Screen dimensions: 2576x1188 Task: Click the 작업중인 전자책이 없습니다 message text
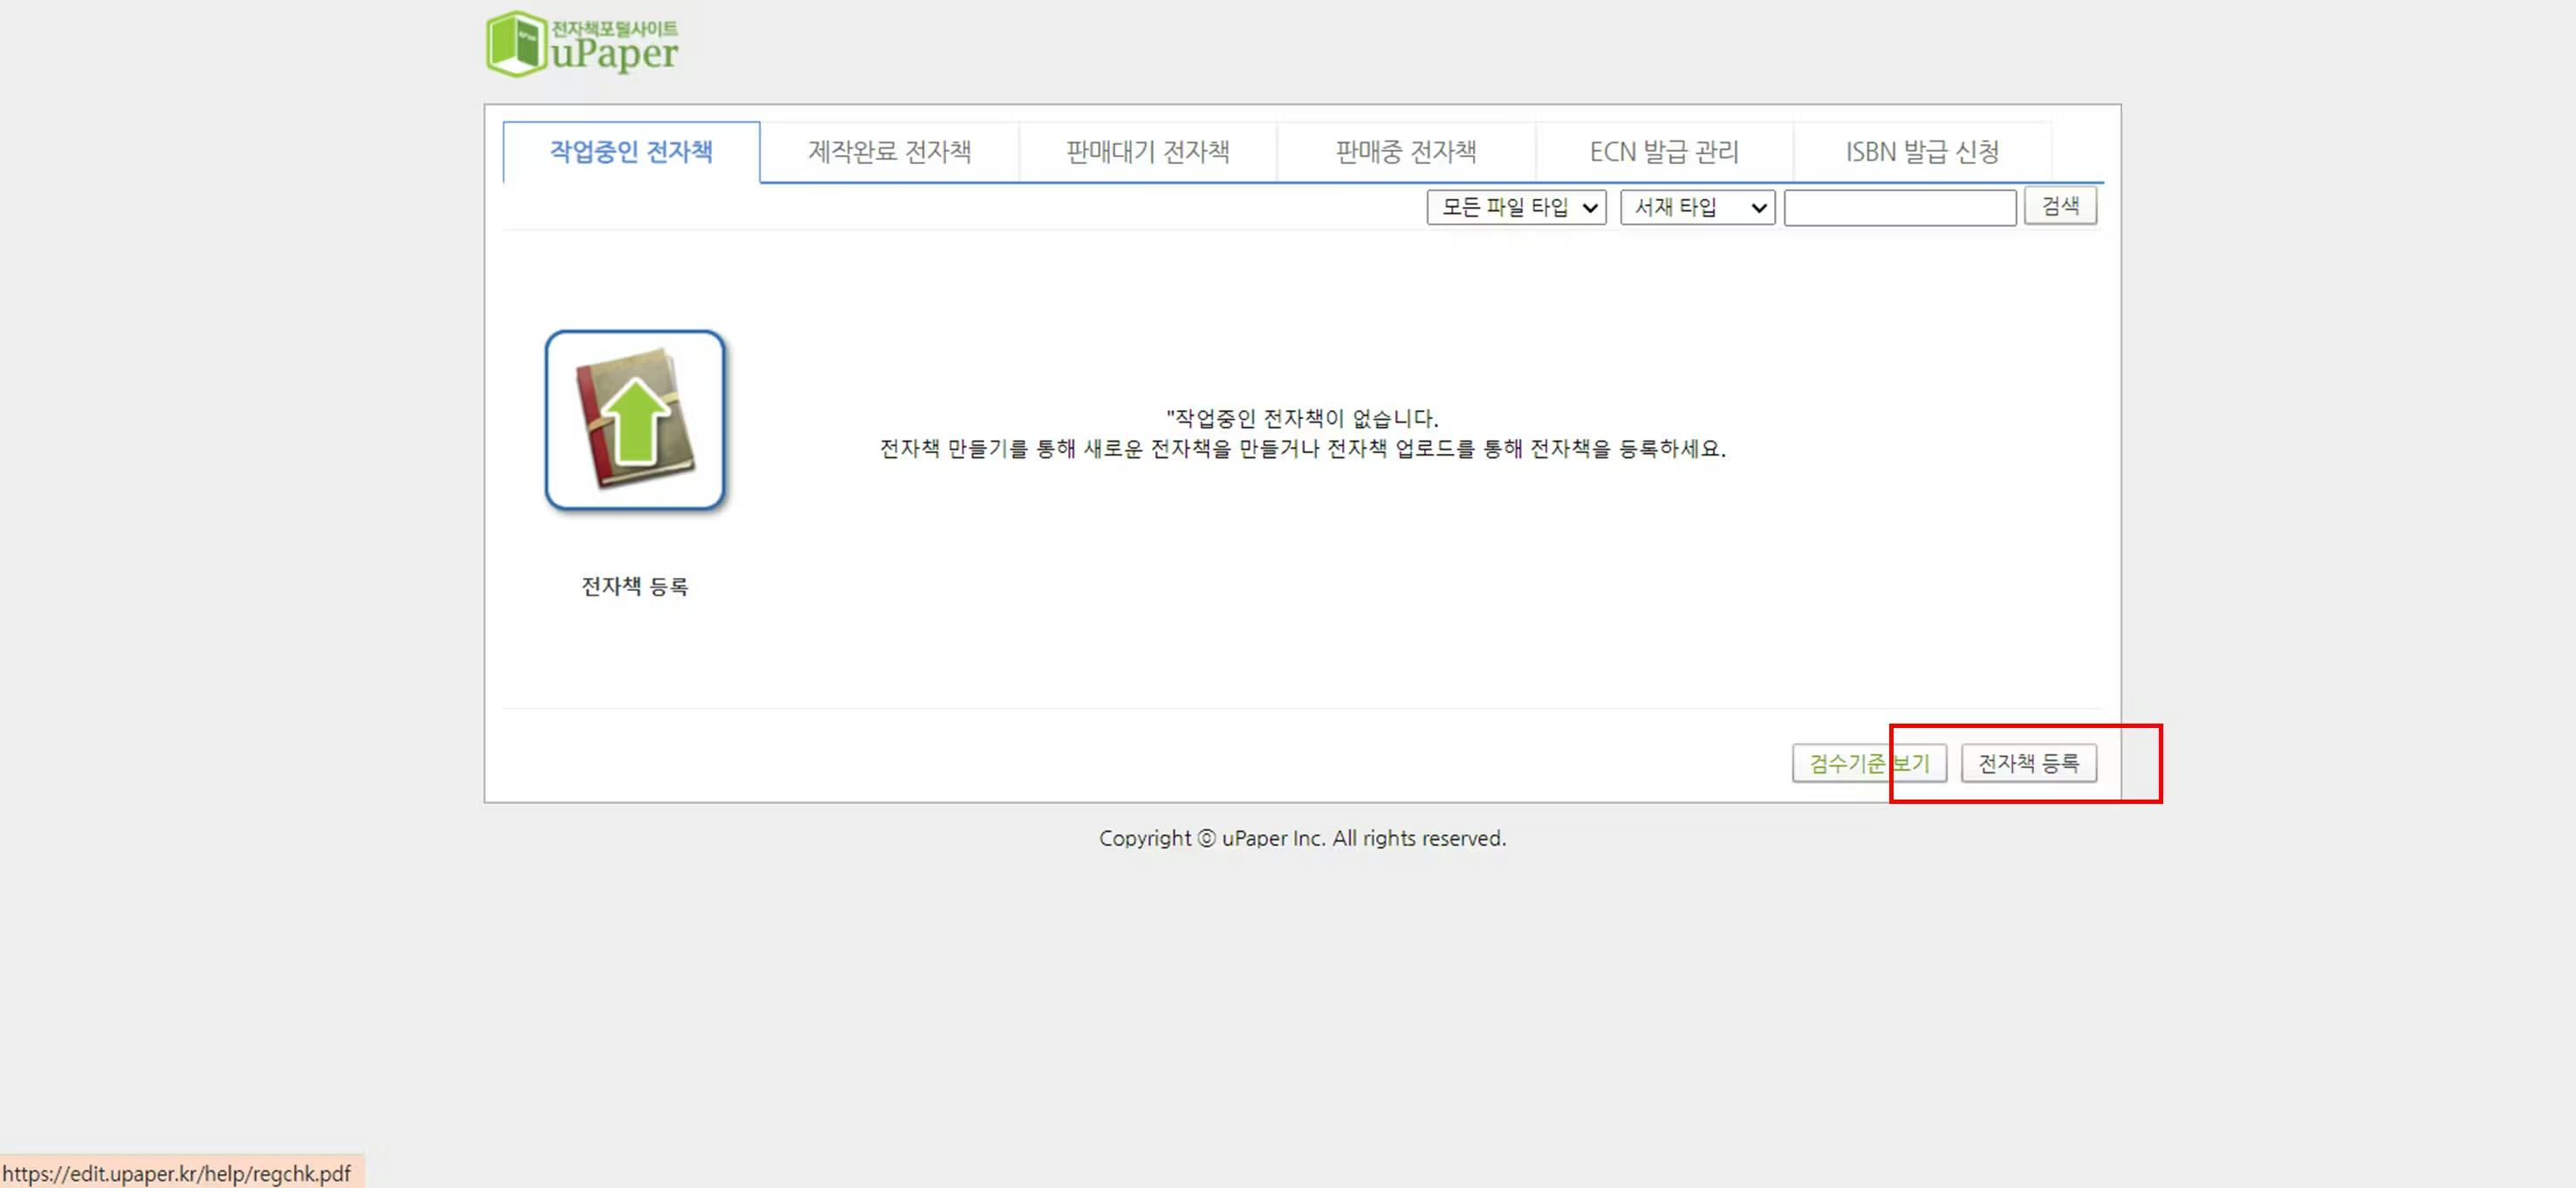point(1301,418)
